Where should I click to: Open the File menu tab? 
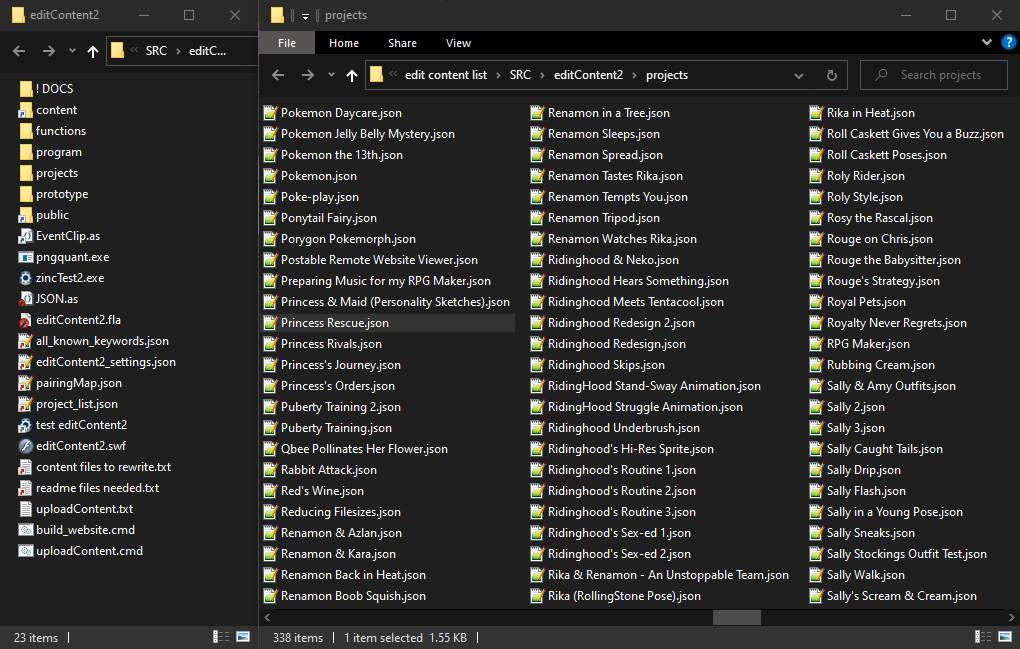tap(287, 43)
